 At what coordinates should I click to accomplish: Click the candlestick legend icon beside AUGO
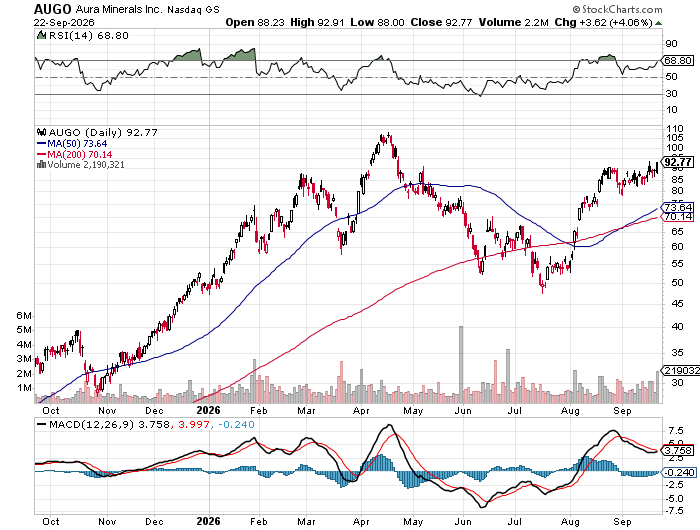[x=42, y=132]
